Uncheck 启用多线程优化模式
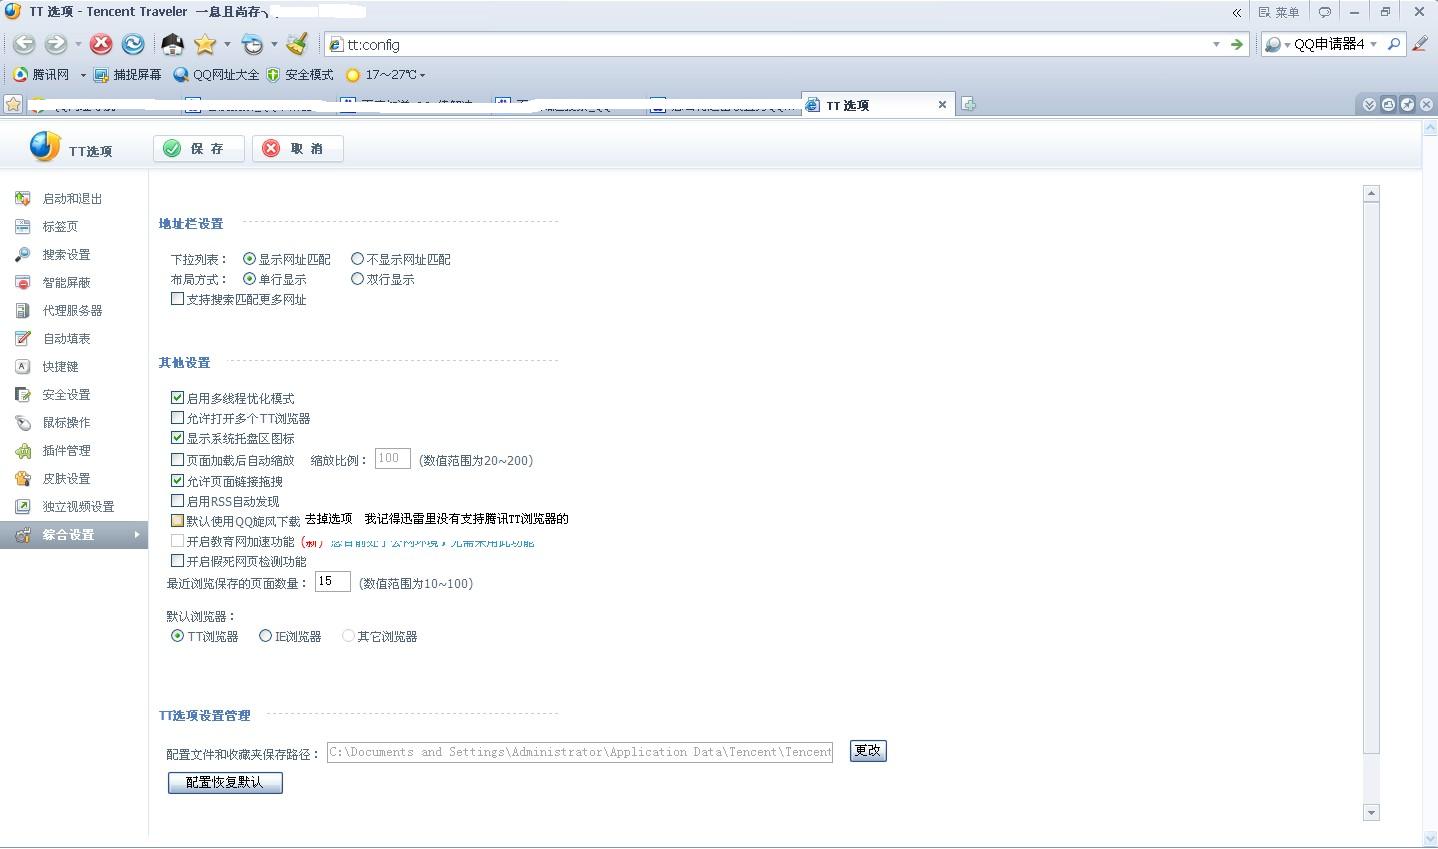This screenshot has height=849, width=1438. pyautogui.click(x=177, y=398)
